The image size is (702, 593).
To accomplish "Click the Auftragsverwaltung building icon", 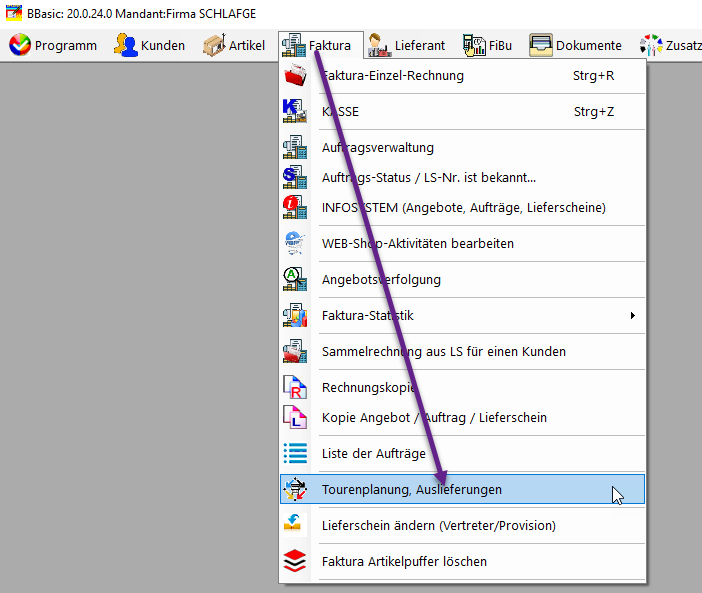I will click(295, 147).
